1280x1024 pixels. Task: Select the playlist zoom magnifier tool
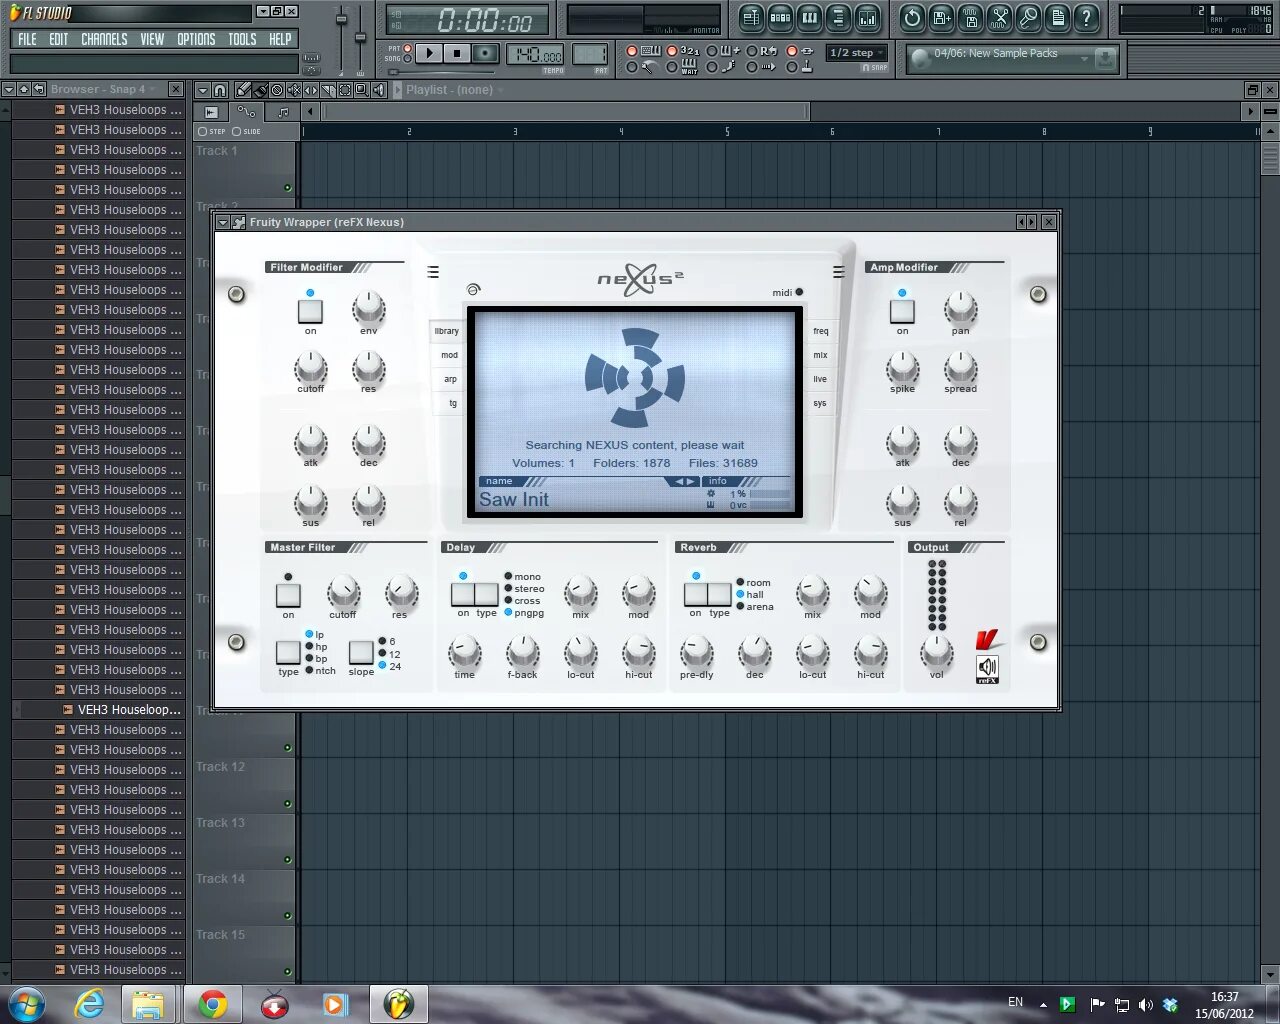click(362, 90)
